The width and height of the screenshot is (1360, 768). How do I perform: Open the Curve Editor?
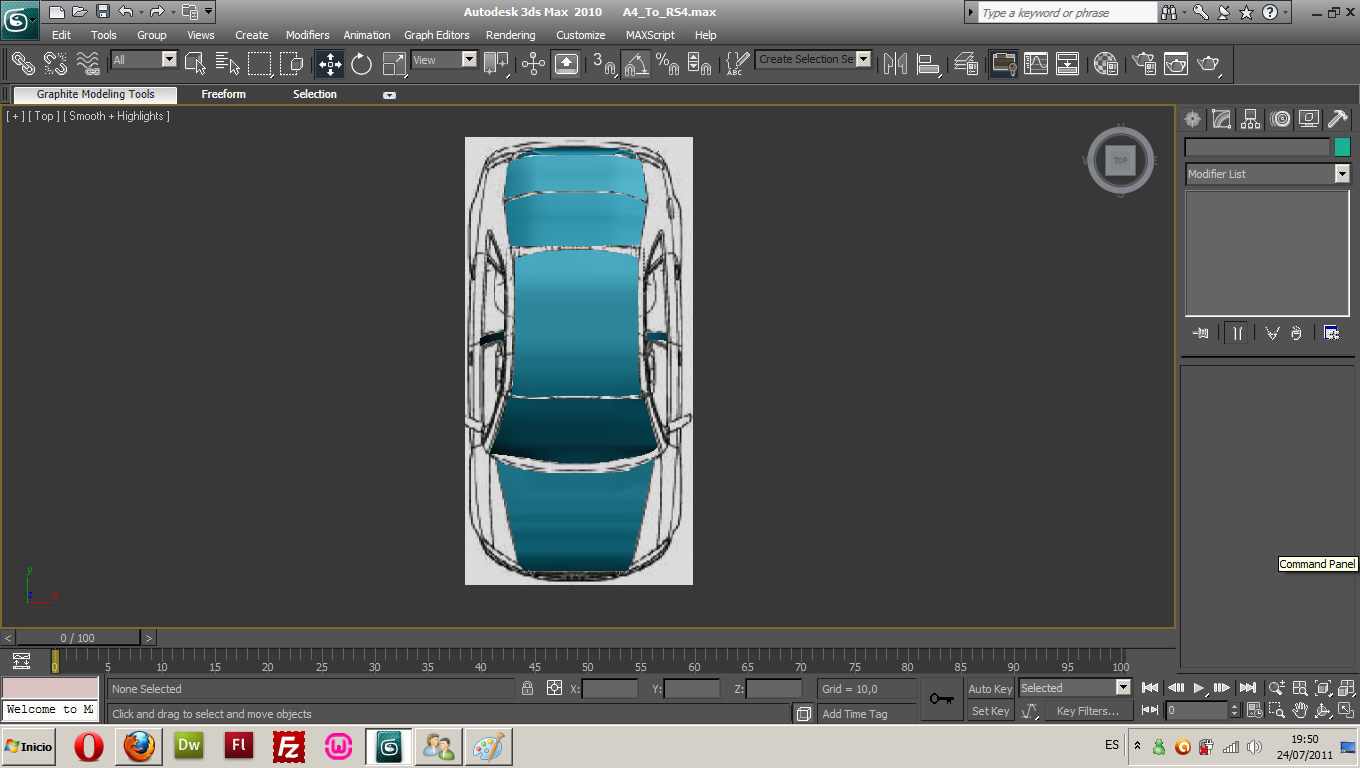[x=1035, y=64]
